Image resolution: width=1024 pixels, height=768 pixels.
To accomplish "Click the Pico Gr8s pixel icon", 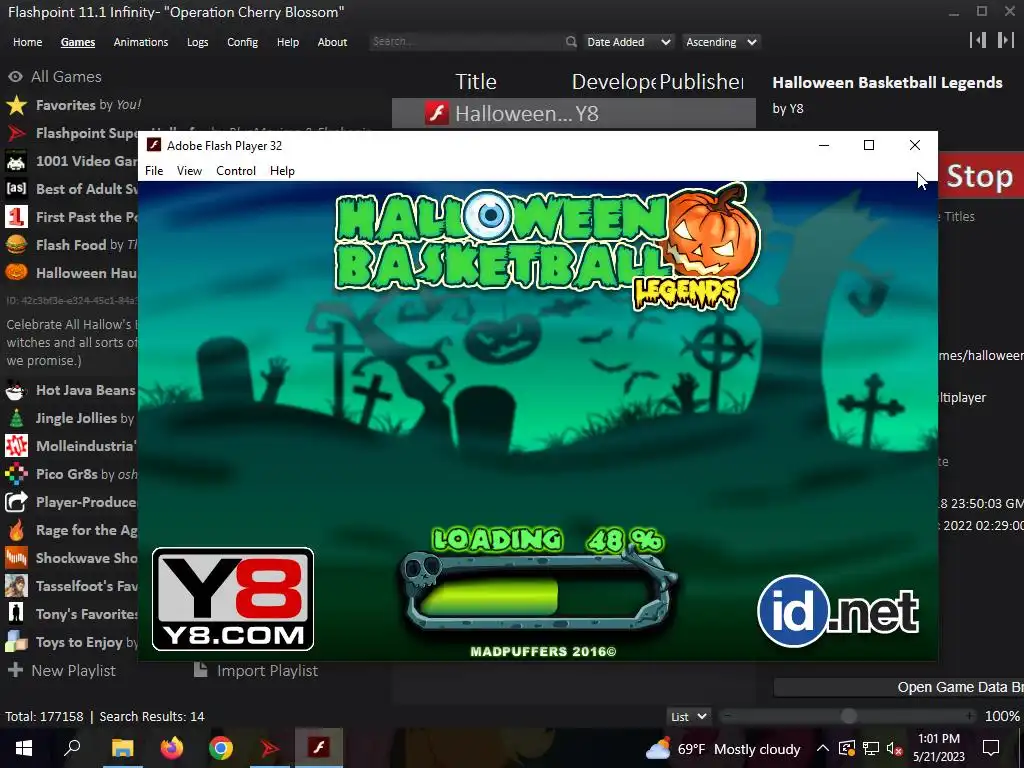I will click(x=16, y=474).
